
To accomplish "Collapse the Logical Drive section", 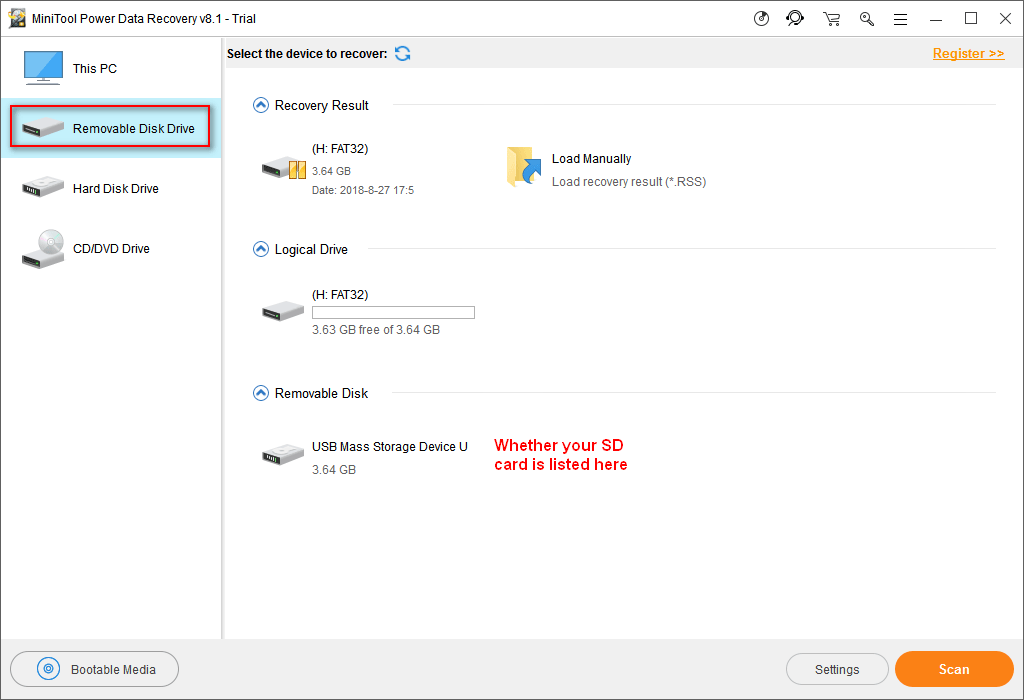I will (261, 249).
